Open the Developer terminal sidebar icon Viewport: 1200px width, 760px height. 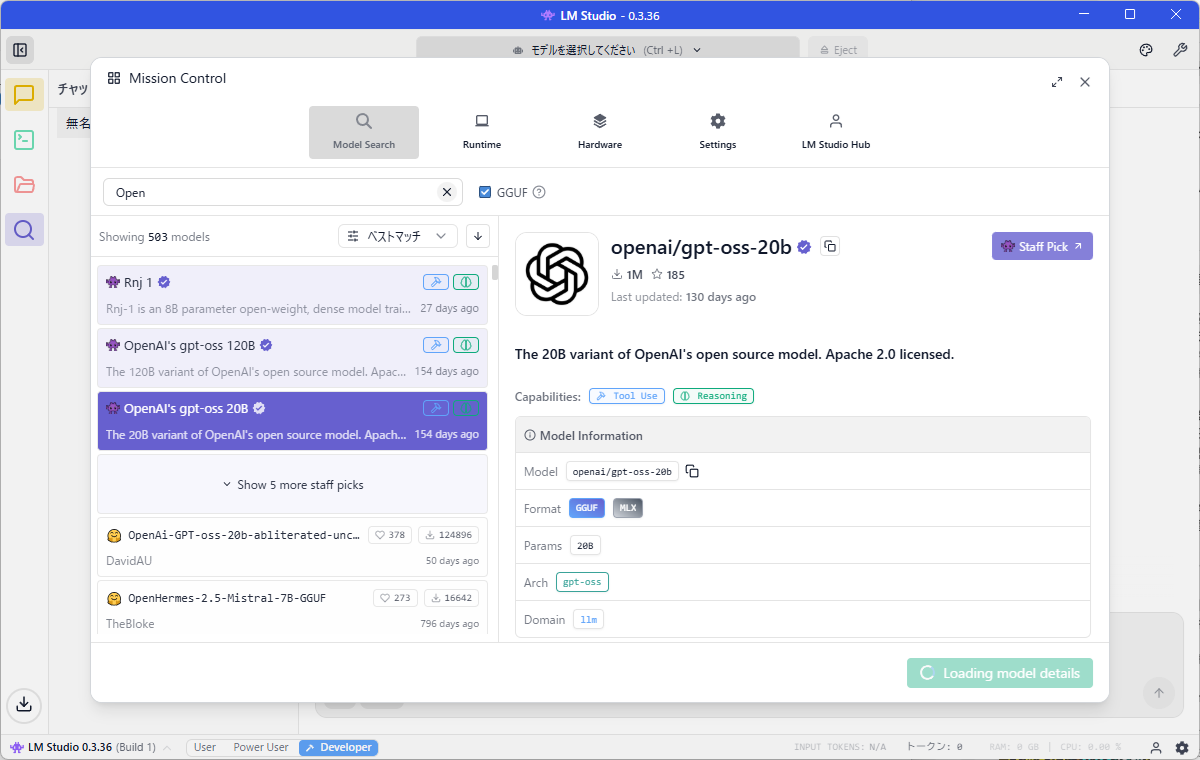24,140
